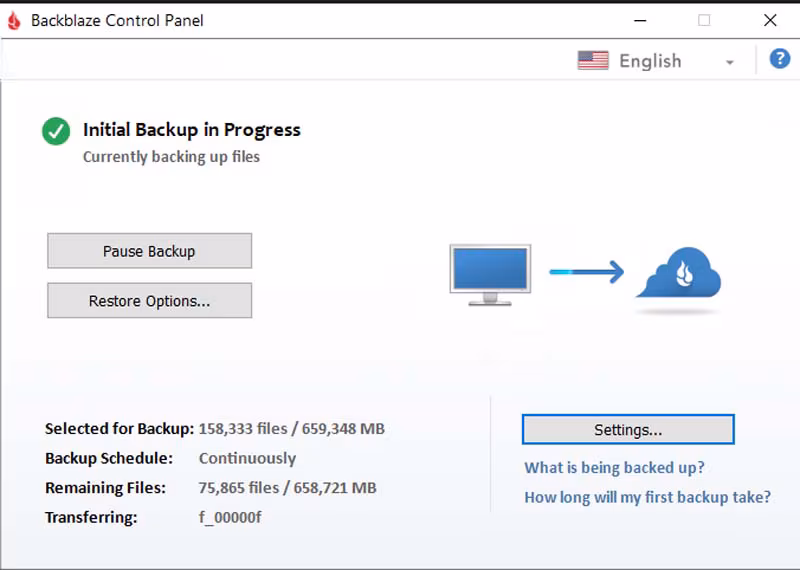Viewport: 800px width, 570px height.
Task: Click the blue help question mark icon
Action: [779, 59]
